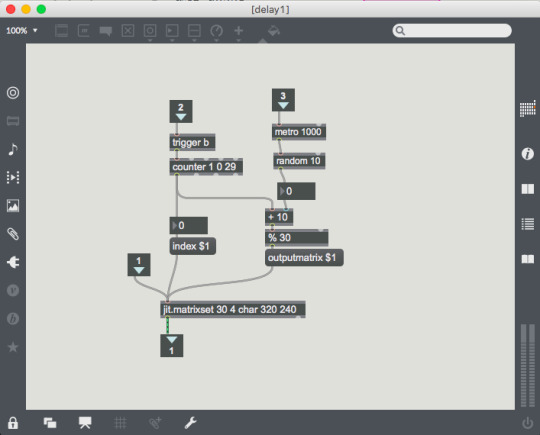Screen dimensions: 540x435
Task: Select the % 30 object
Action: (297, 238)
